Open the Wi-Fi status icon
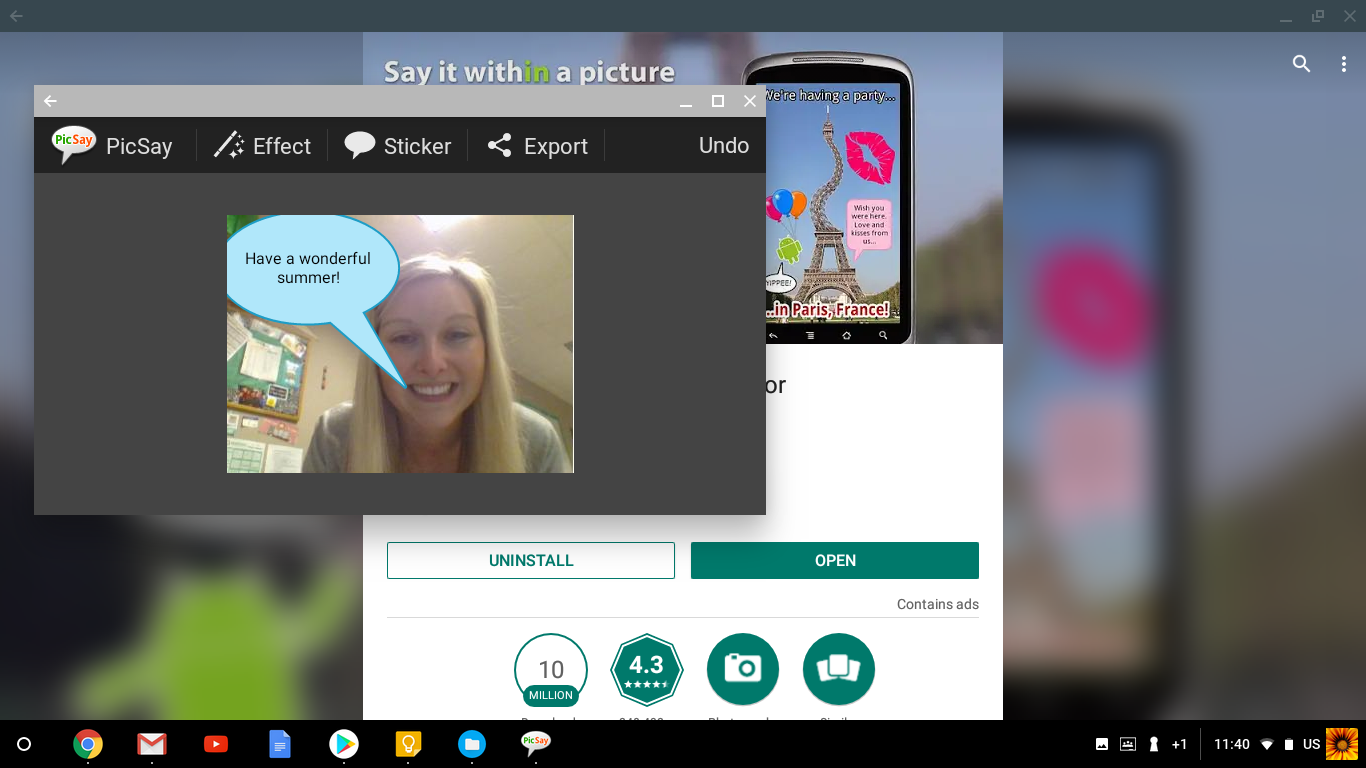The width and height of the screenshot is (1366, 768). [1267, 744]
